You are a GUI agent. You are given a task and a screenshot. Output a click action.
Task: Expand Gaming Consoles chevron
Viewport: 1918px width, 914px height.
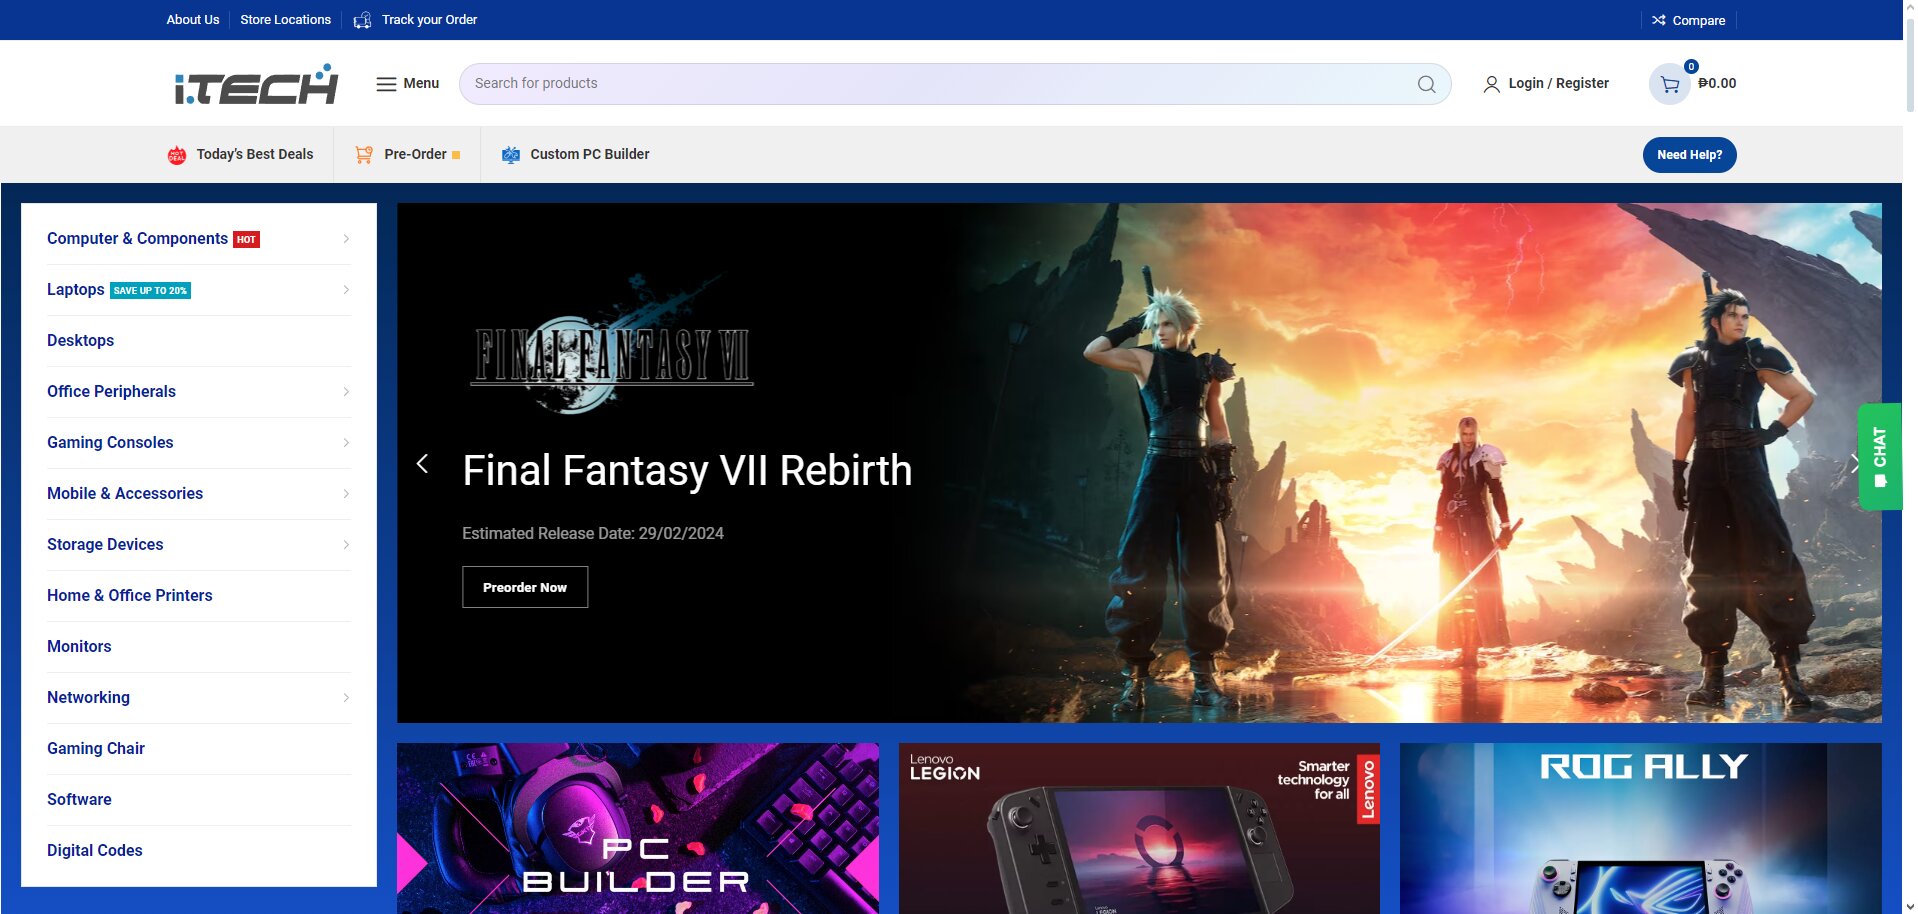click(x=346, y=443)
